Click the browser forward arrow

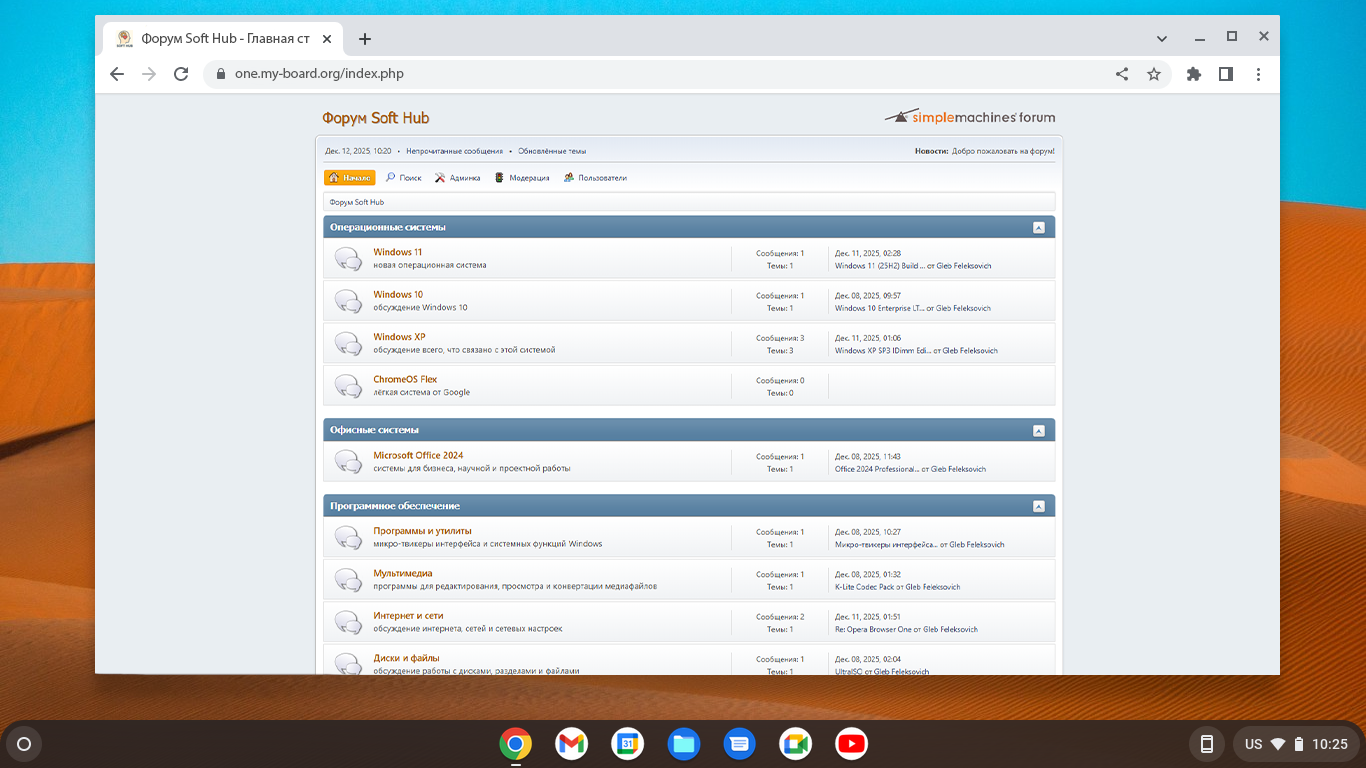[149, 74]
